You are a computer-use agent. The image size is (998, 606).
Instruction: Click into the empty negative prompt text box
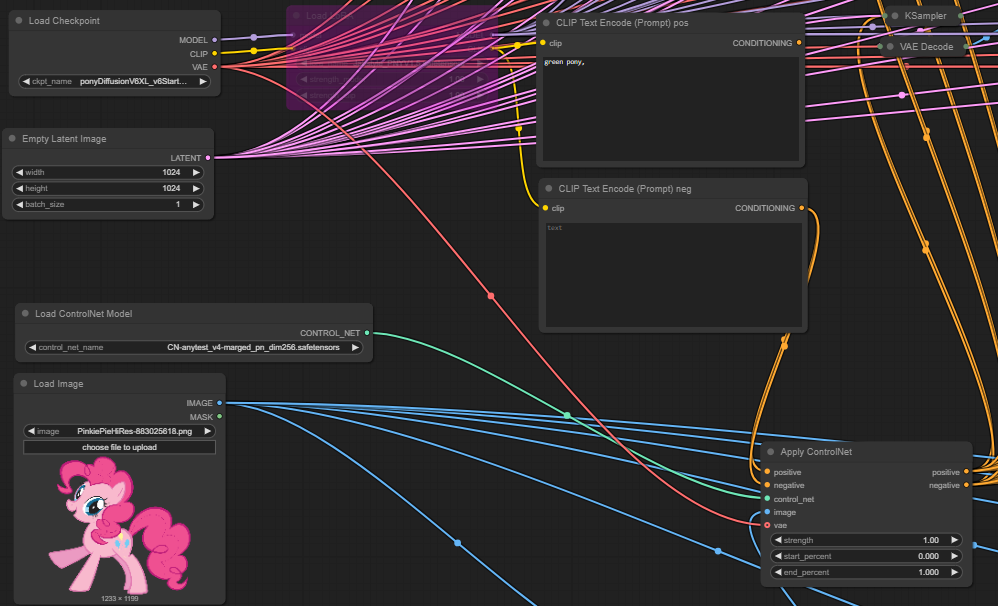pyautogui.click(x=673, y=274)
